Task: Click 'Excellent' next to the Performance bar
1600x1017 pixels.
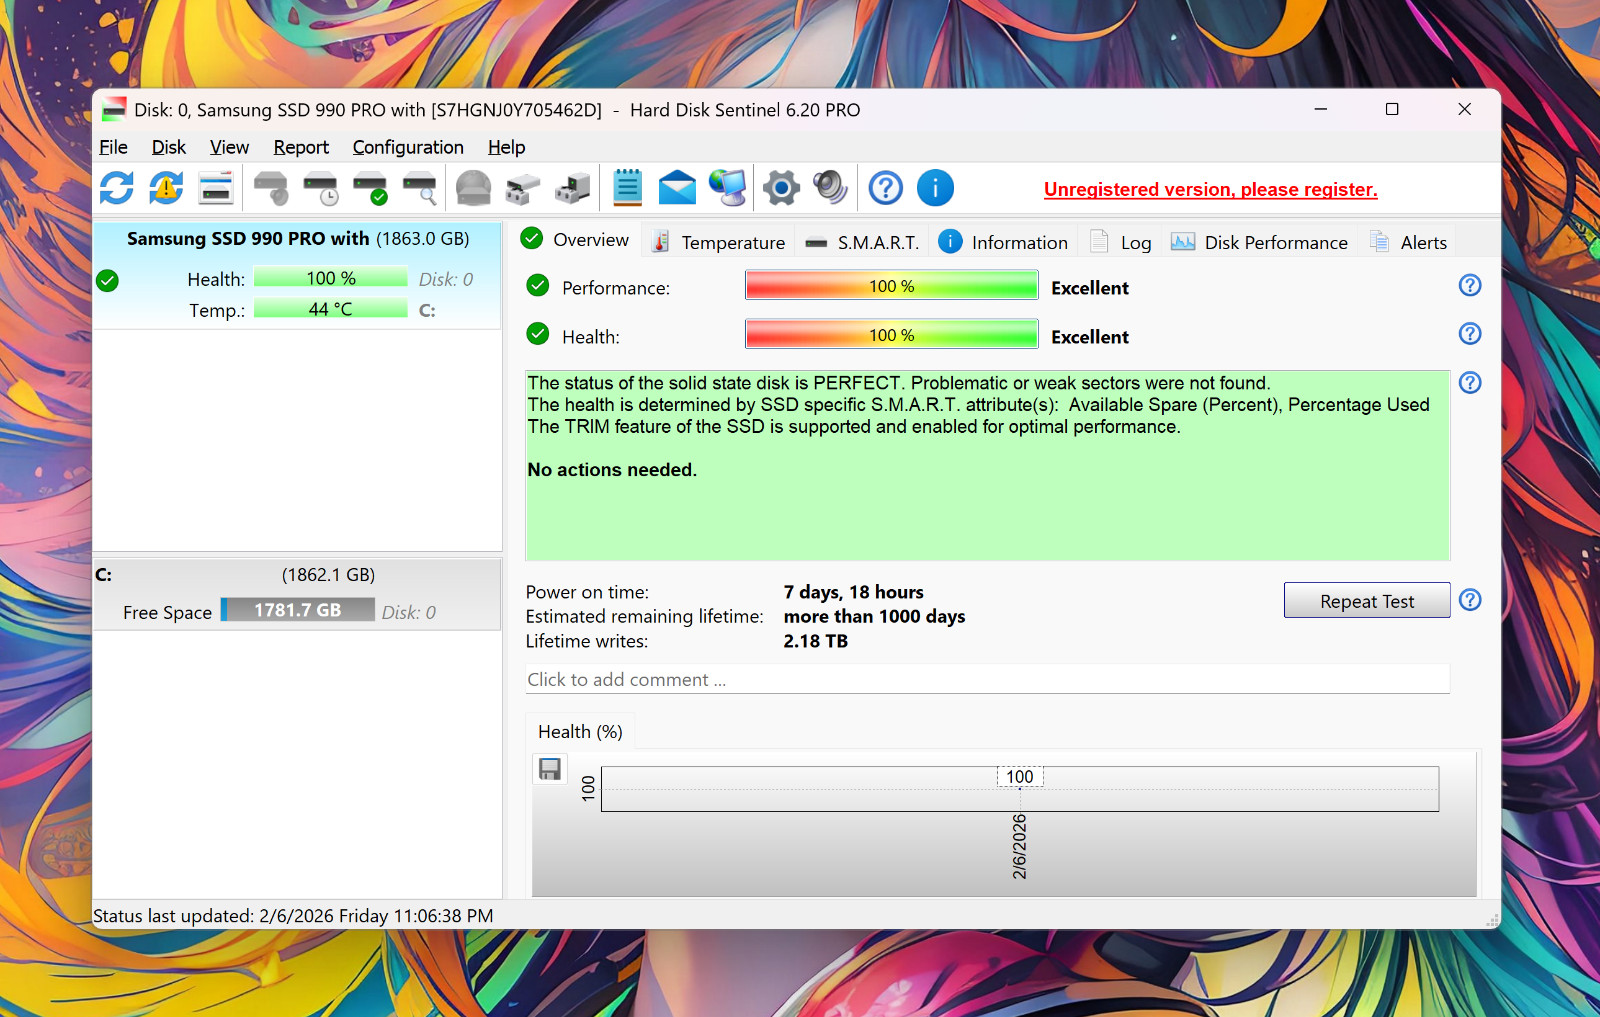Action: pos(1090,288)
